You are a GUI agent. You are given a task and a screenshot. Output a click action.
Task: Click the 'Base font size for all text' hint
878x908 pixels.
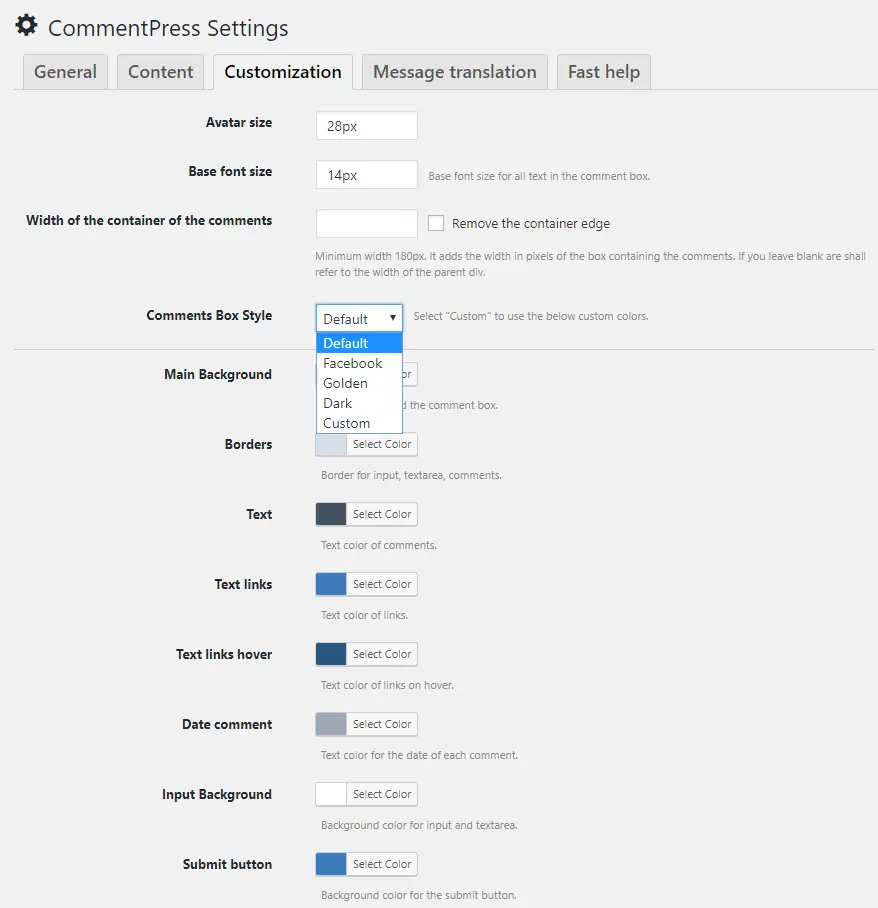click(x=539, y=176)
